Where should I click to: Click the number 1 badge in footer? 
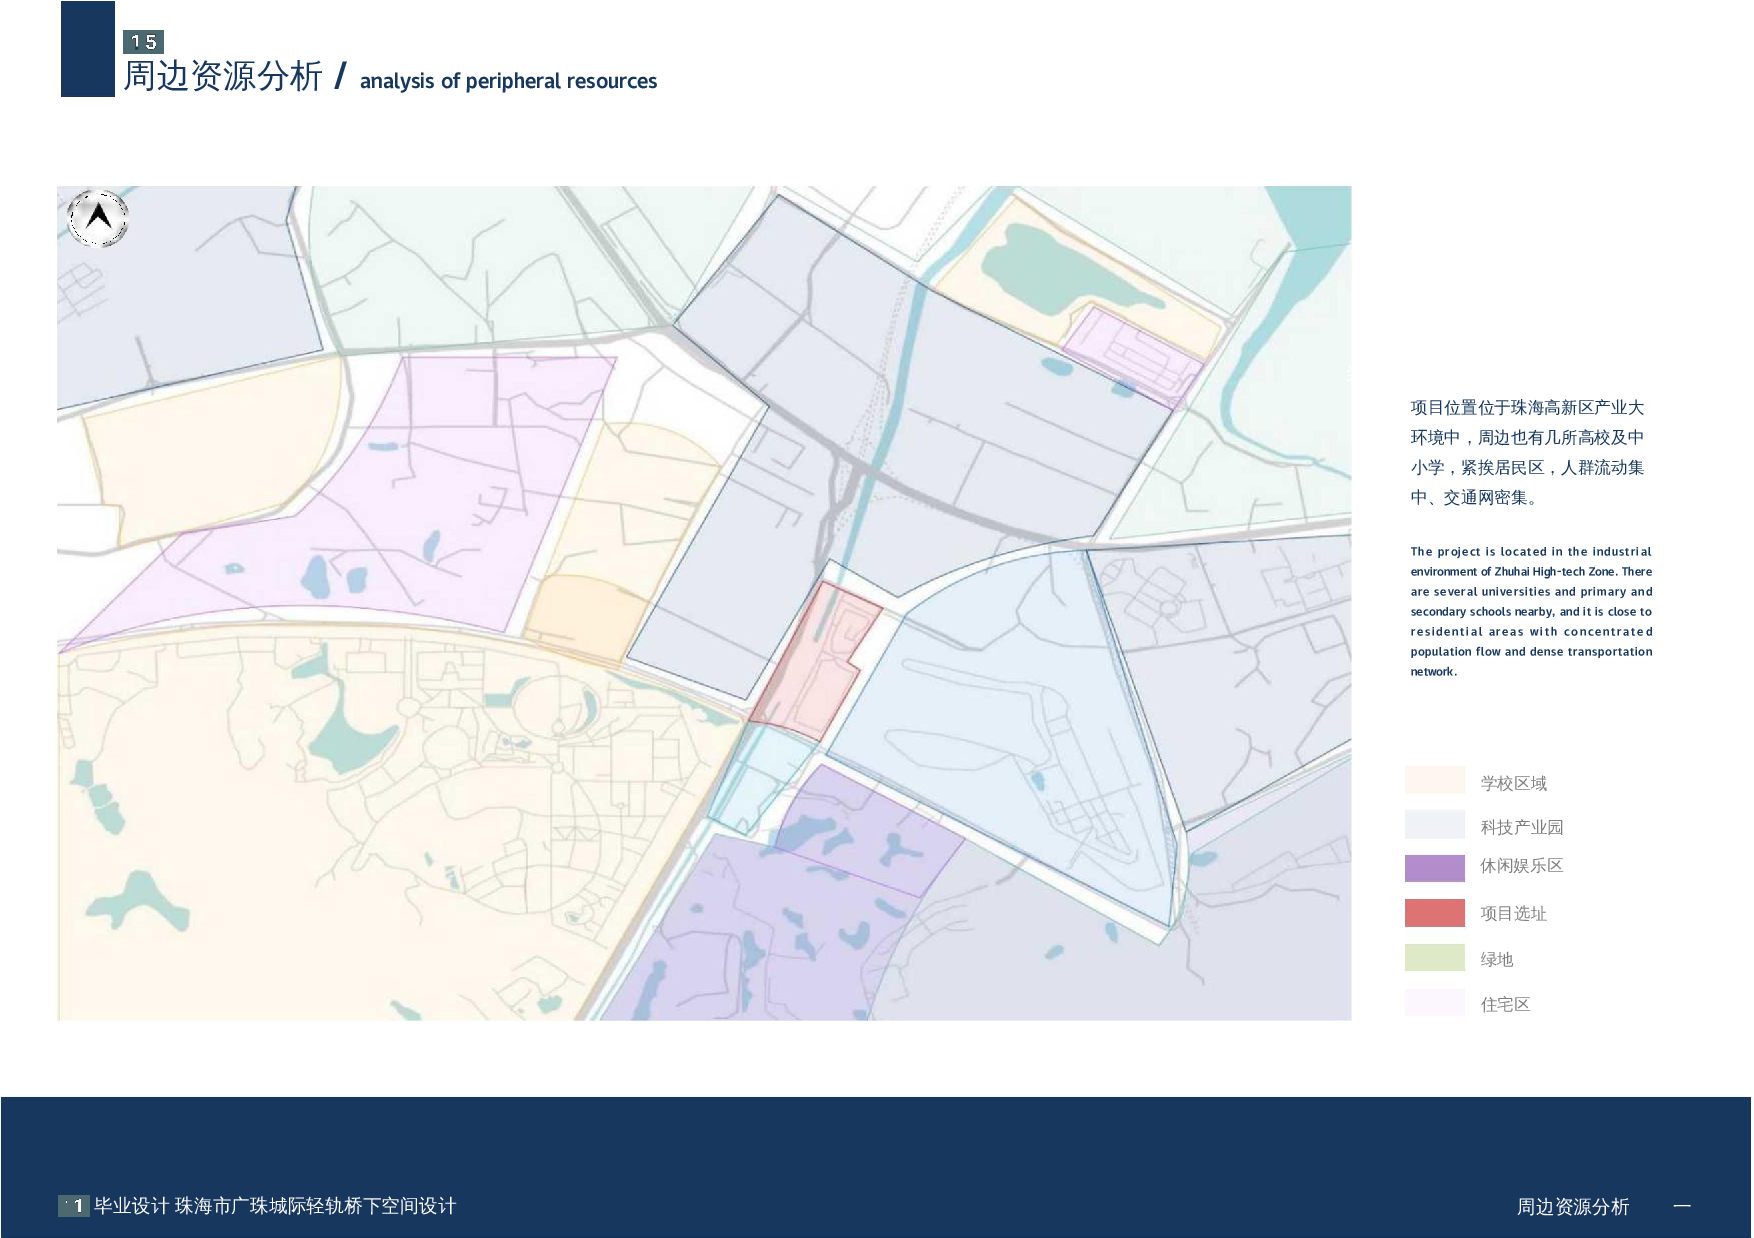coord(74,1206)
